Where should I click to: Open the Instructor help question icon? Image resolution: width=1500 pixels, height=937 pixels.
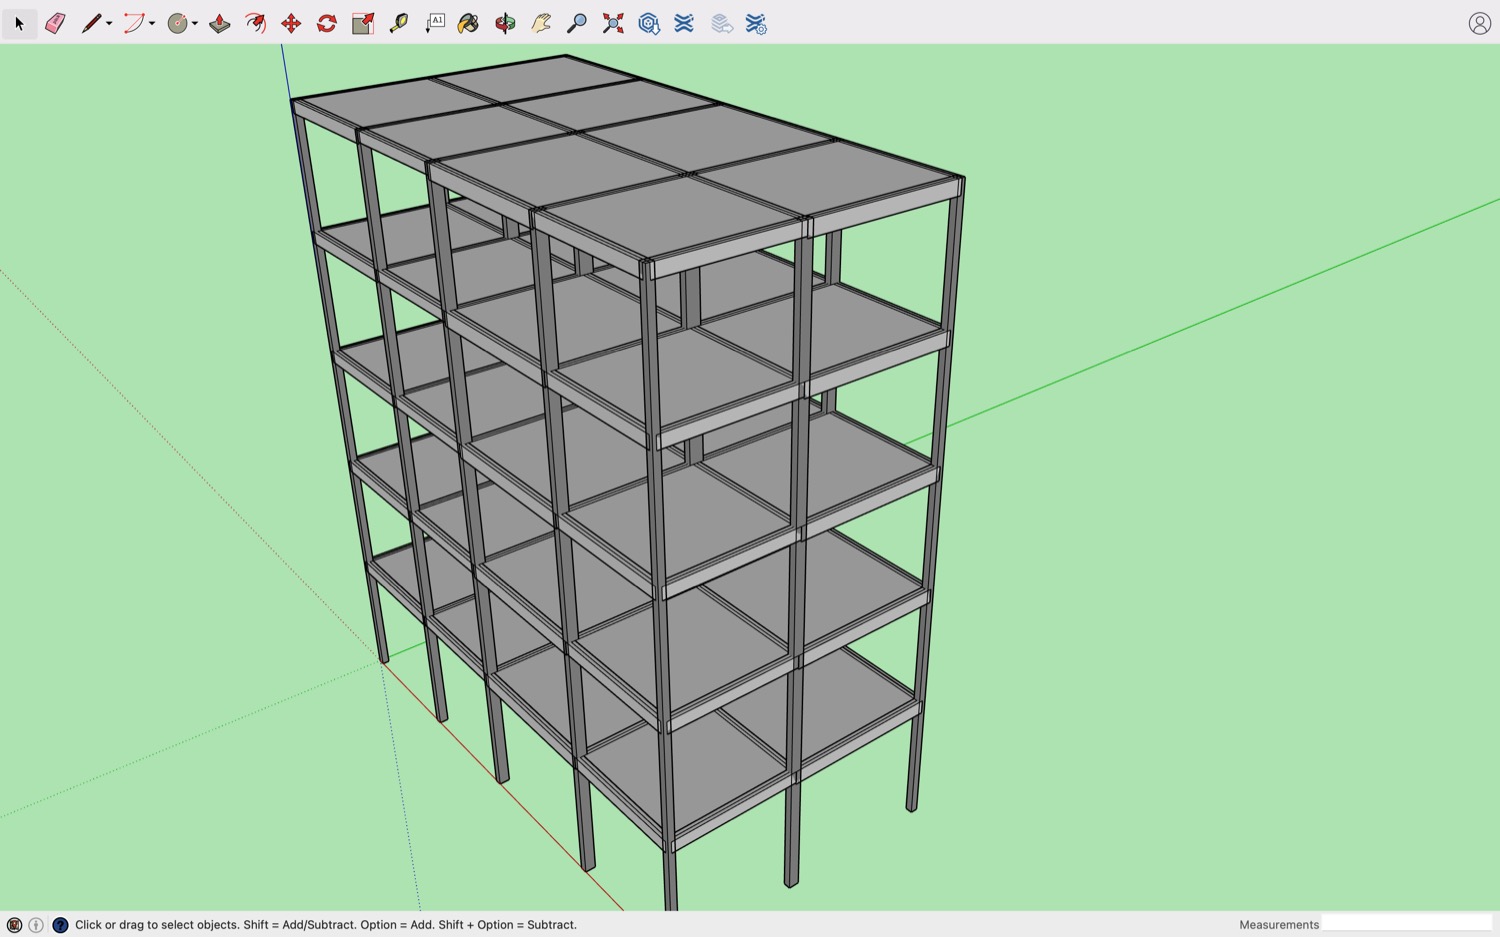tap(60, 925)
